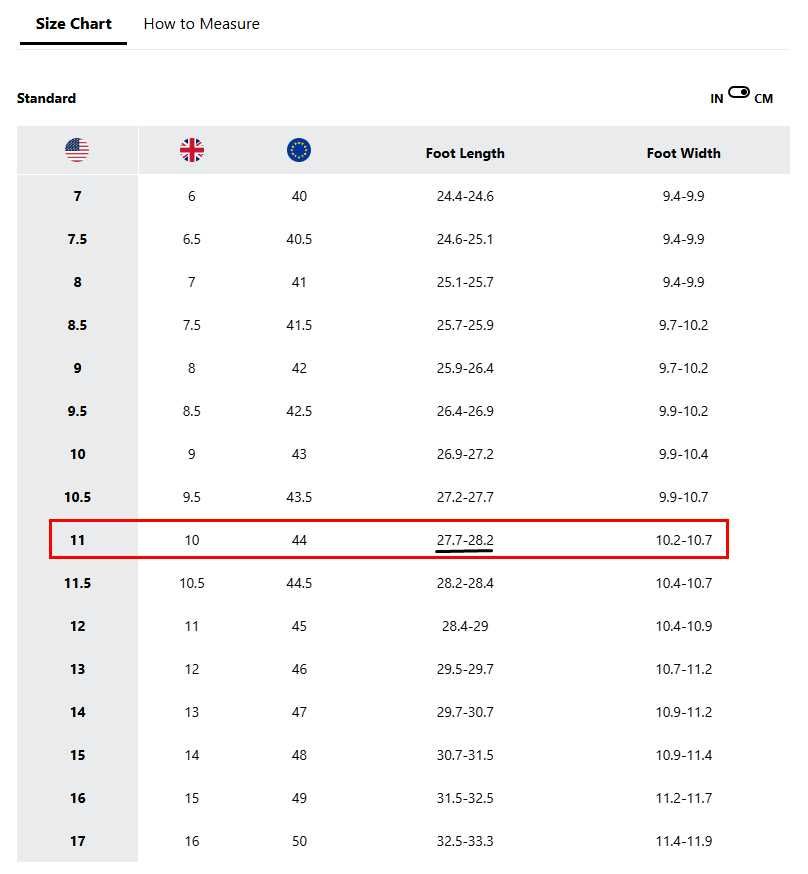The height and width of the screenshot is (874, 808).
Task: Click the underlined 27.7-28.2 foot length
Action: coord(465,540)
